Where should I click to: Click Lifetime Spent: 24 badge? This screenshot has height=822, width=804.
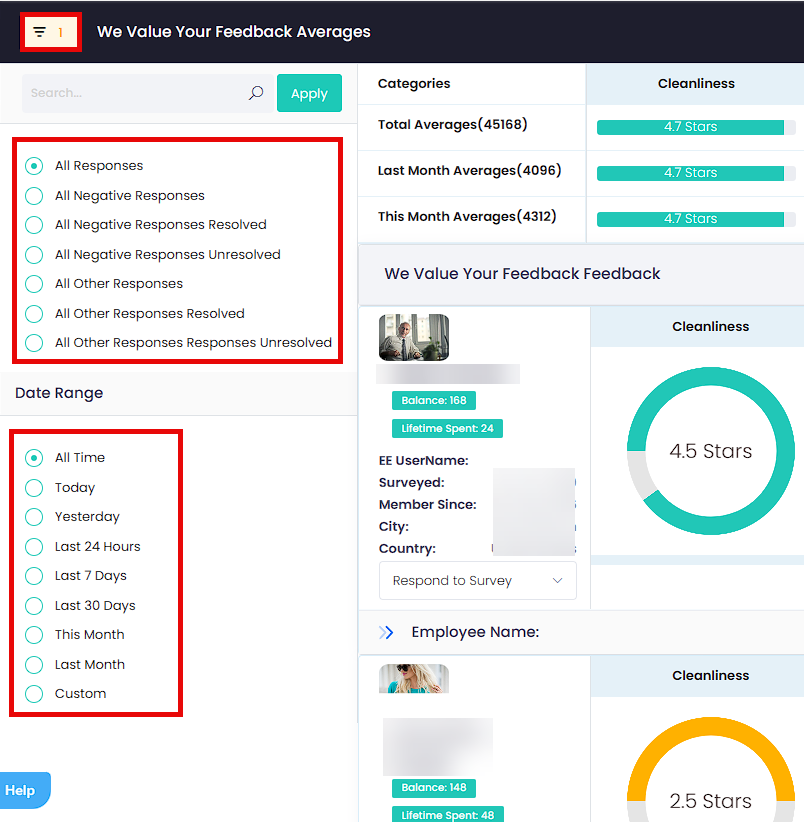pos(447,428)
